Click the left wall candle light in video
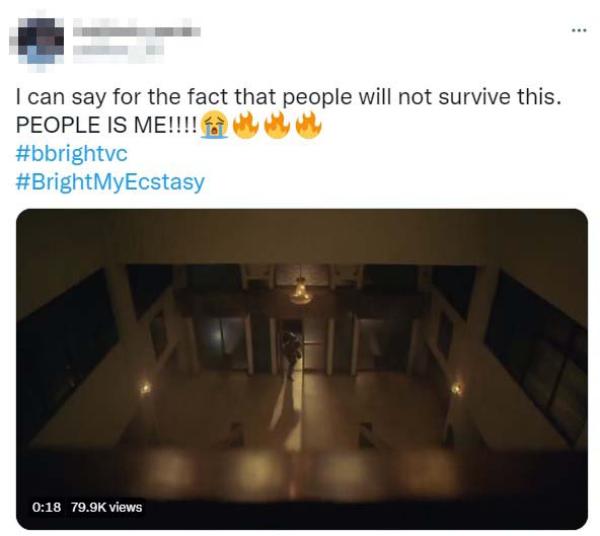This screenshot has width=600, height=536. tap(145, 389)
